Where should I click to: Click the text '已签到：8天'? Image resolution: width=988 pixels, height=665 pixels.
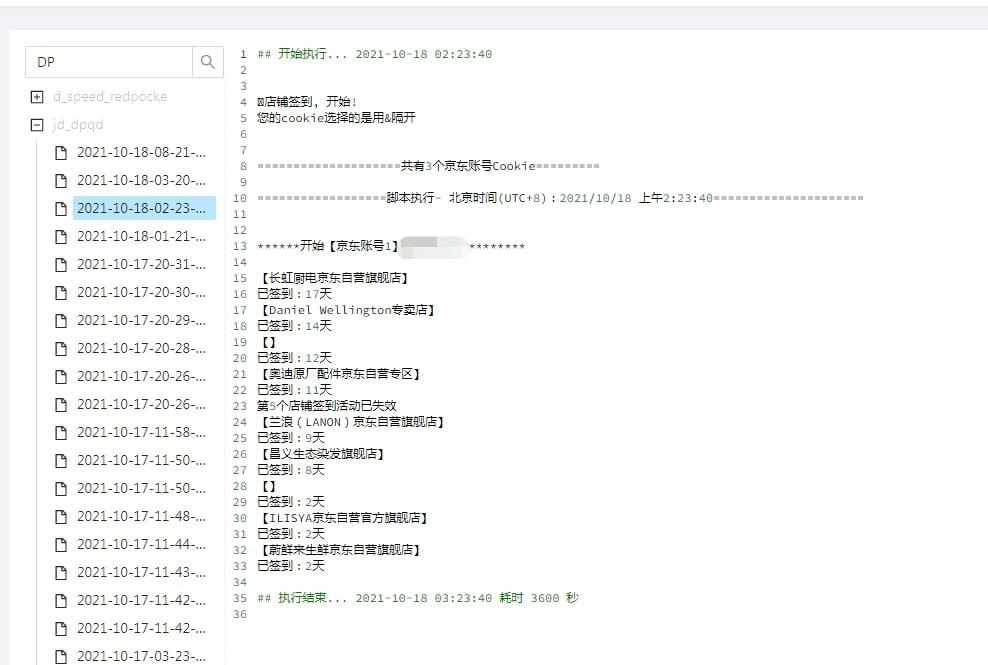[x=290, y=470]
